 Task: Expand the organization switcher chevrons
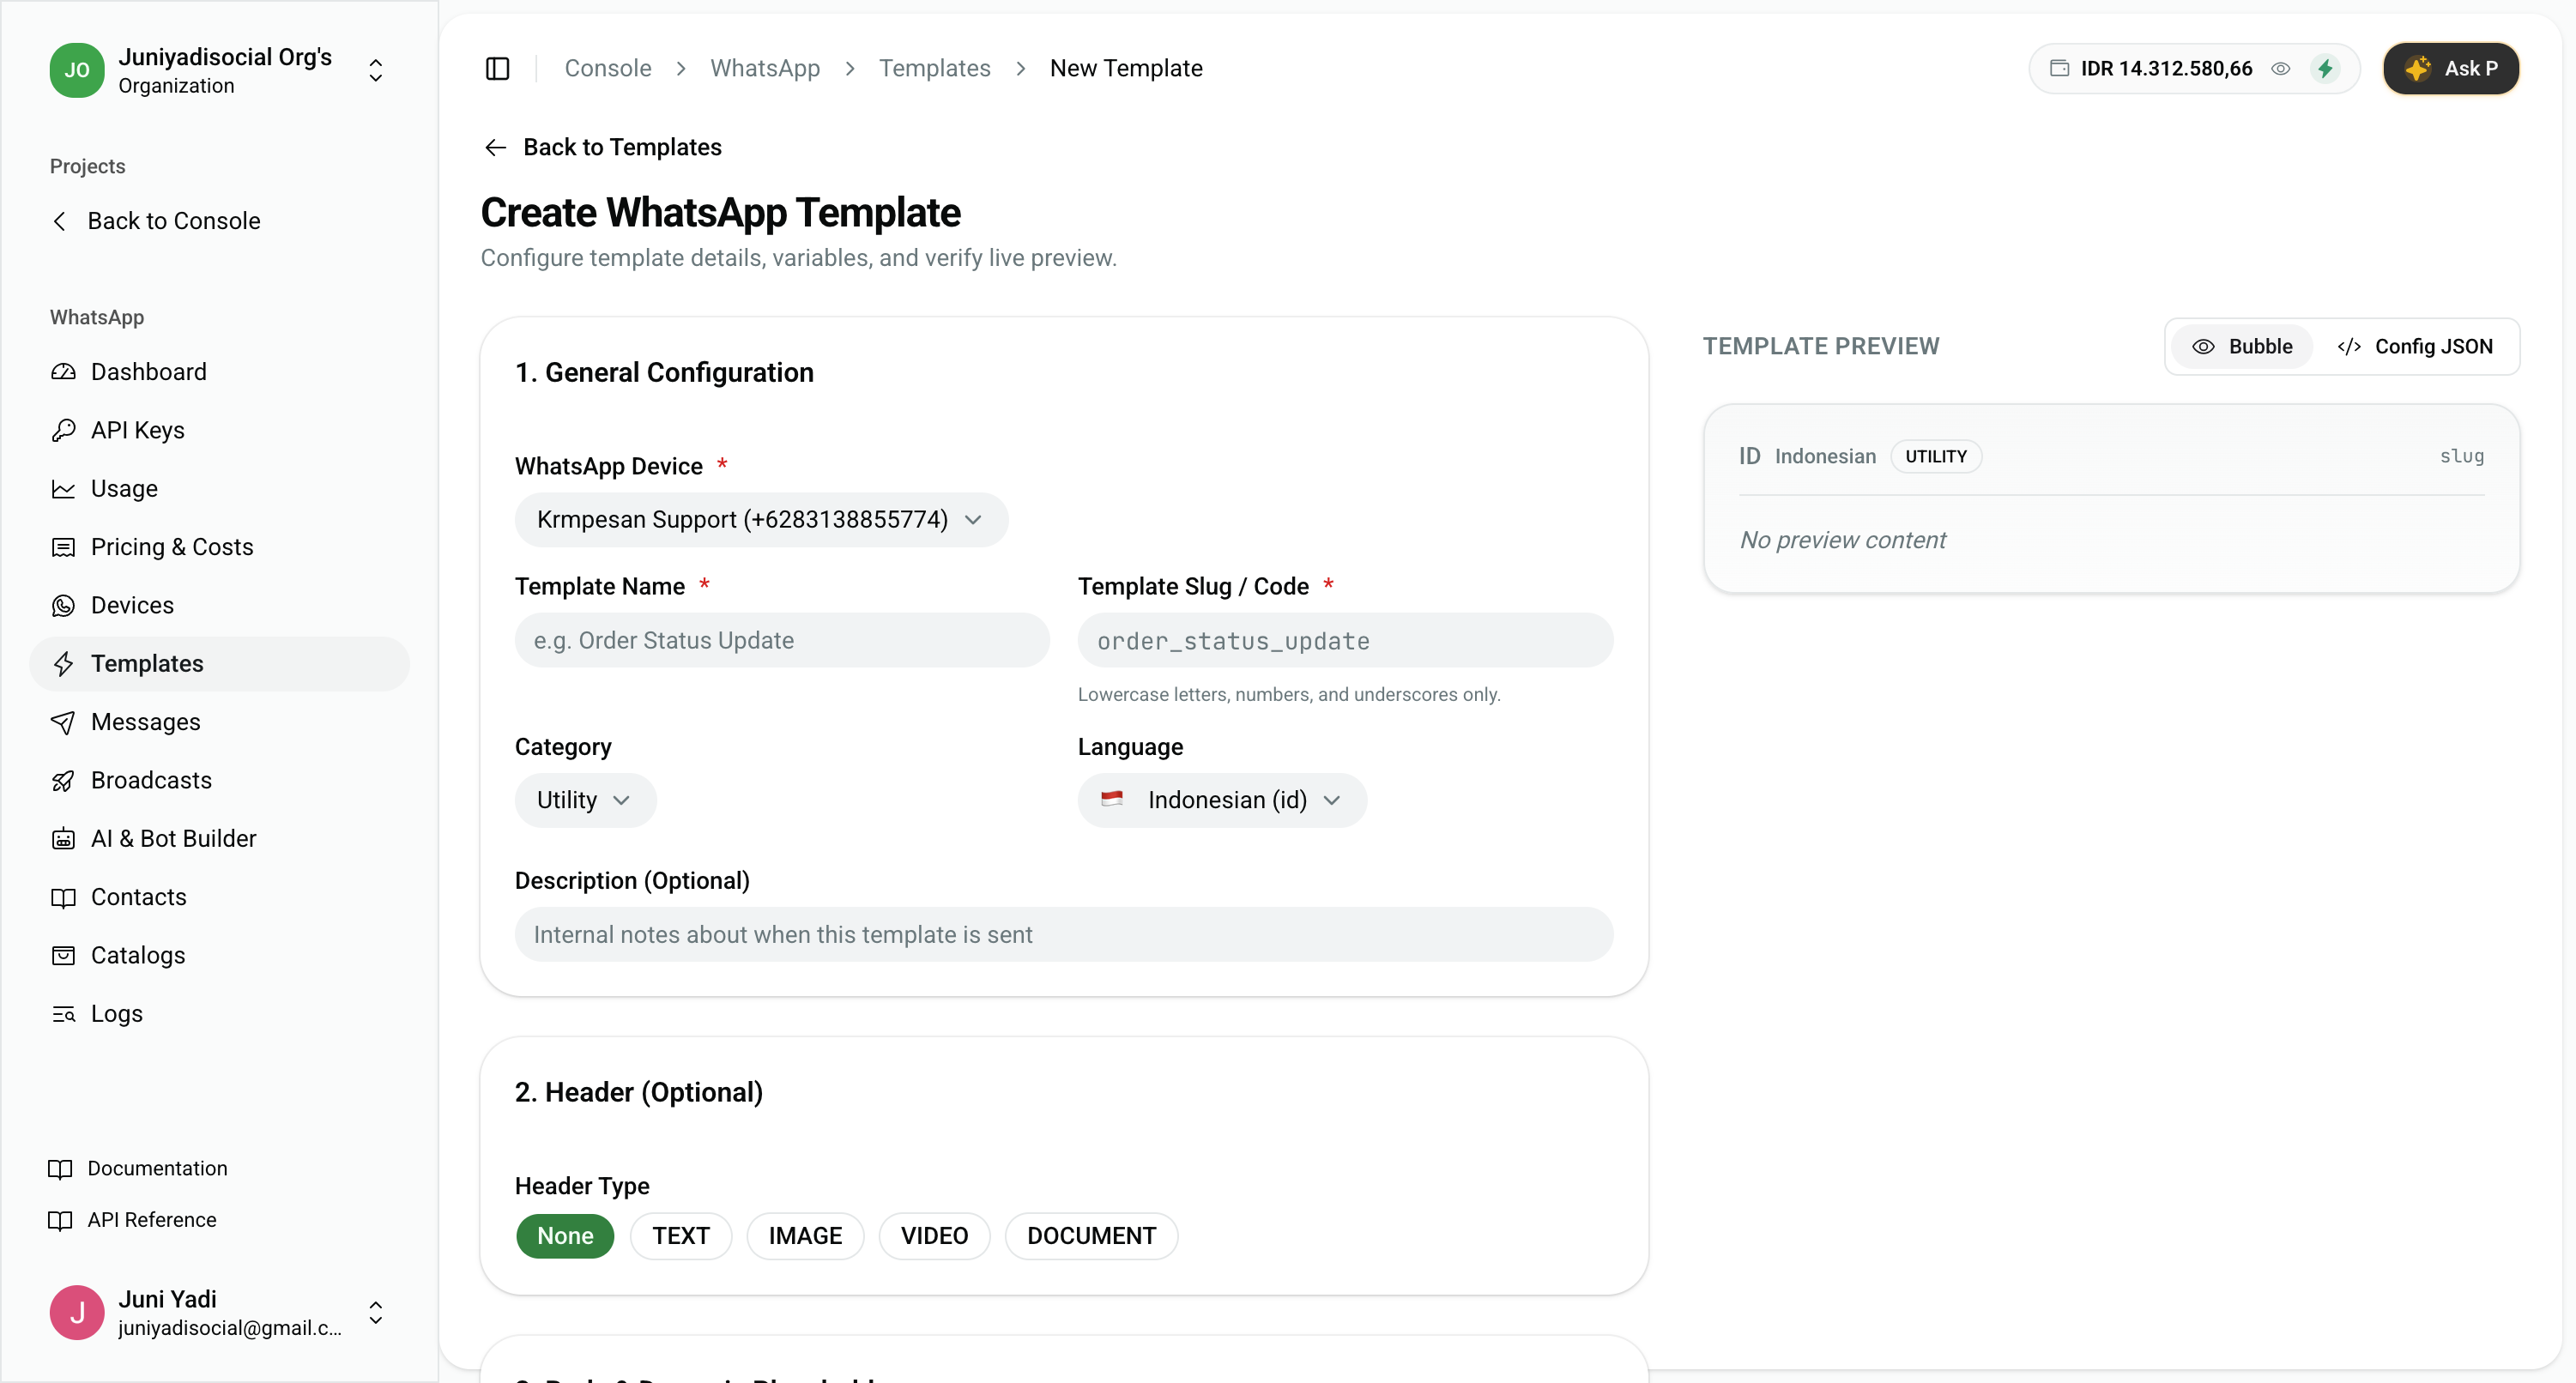point(375,70)
